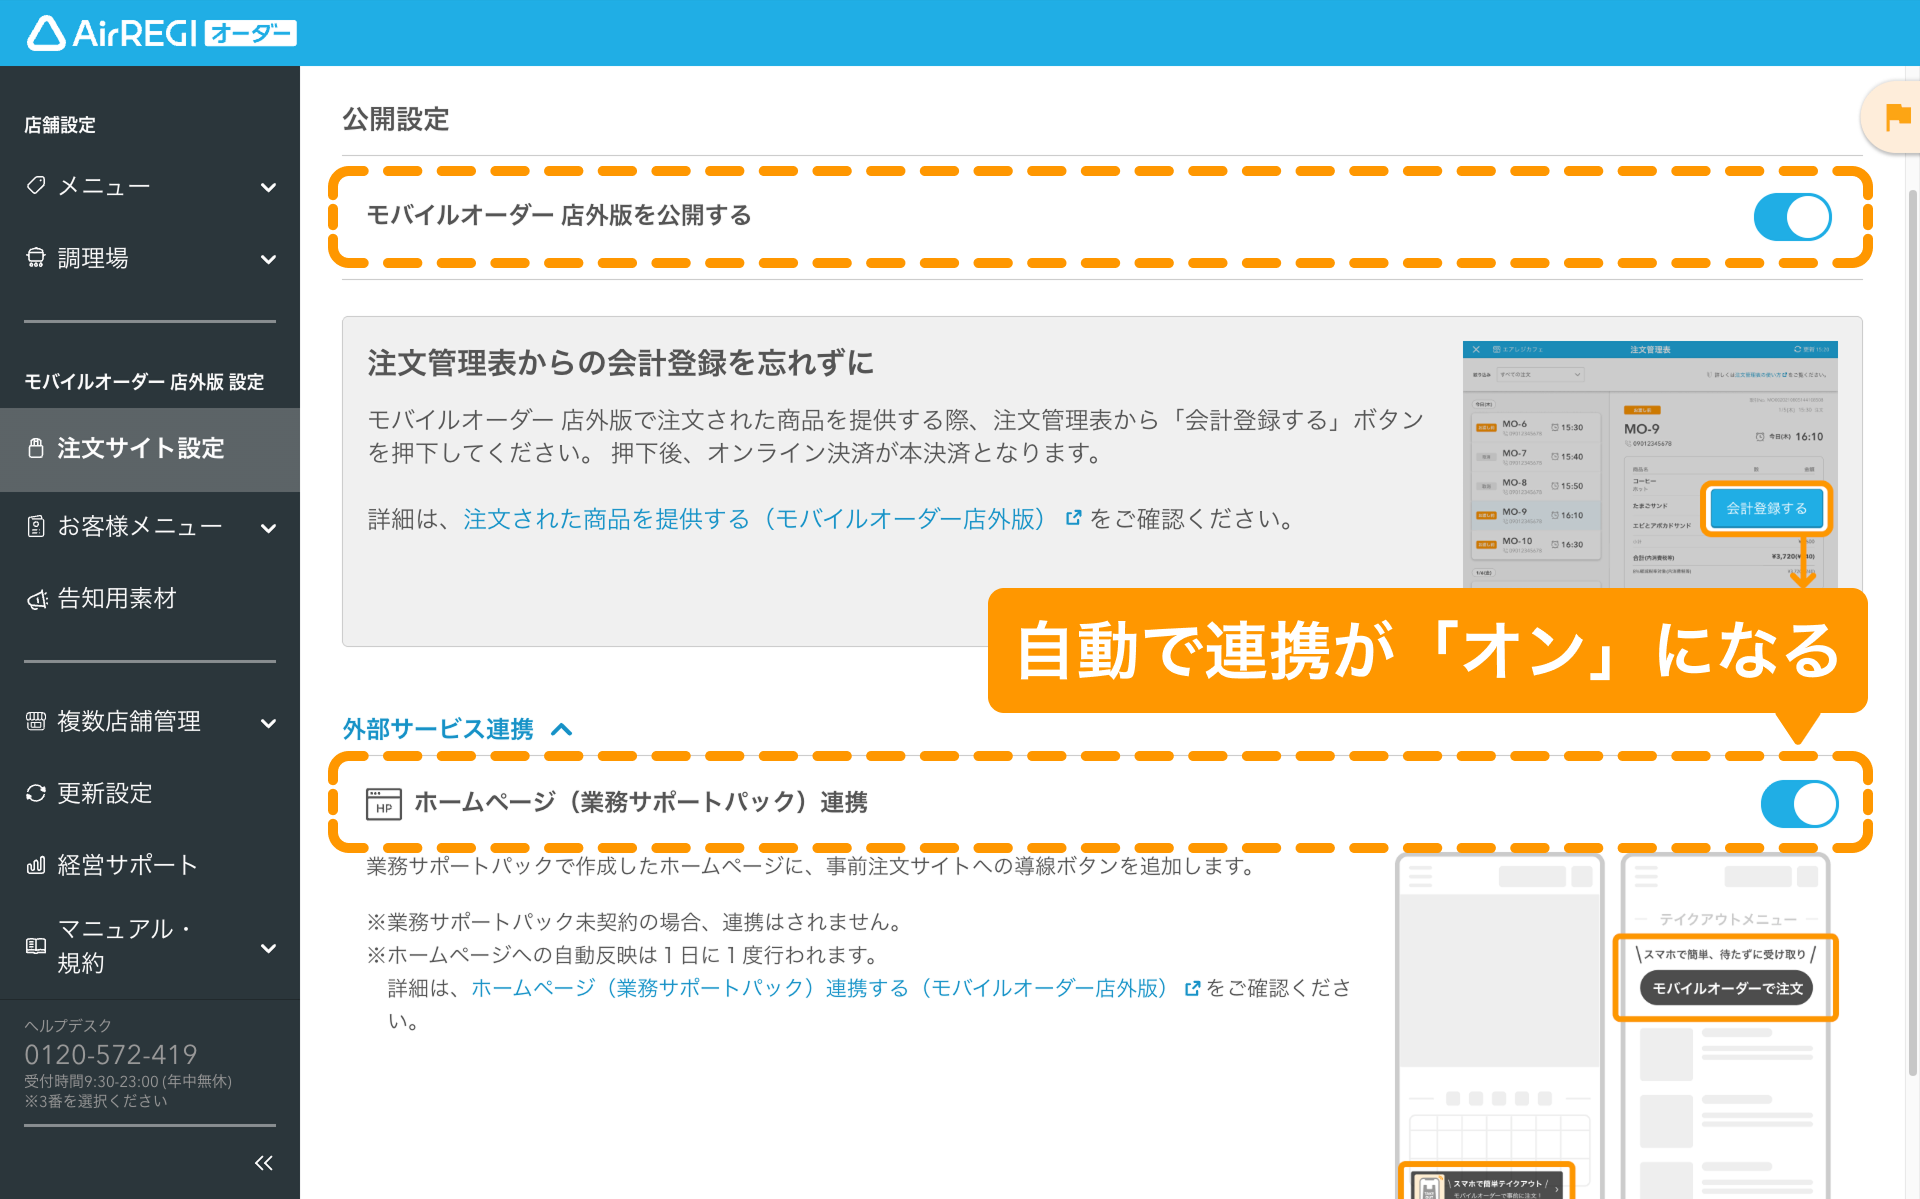Open 告知用素材 menu item

click(150, 599)
